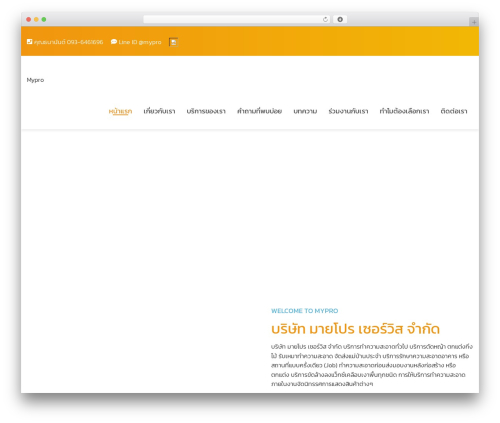This screenshot has height=423, width=500.
Task: Open the เกี่ยวกับเรา menu item
Action: (x=159, y=111)
